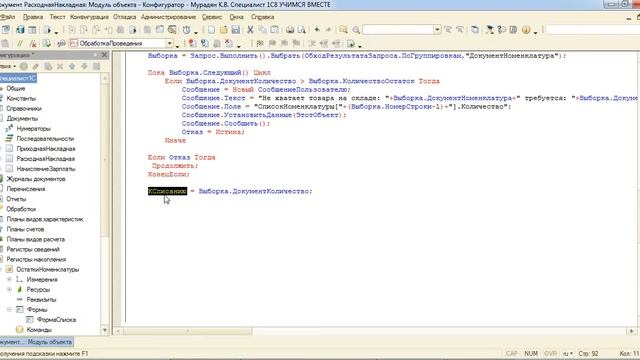Click the Save (floppy disk) toolbar icon
The image size is (640, 360).
coord(236,30)
